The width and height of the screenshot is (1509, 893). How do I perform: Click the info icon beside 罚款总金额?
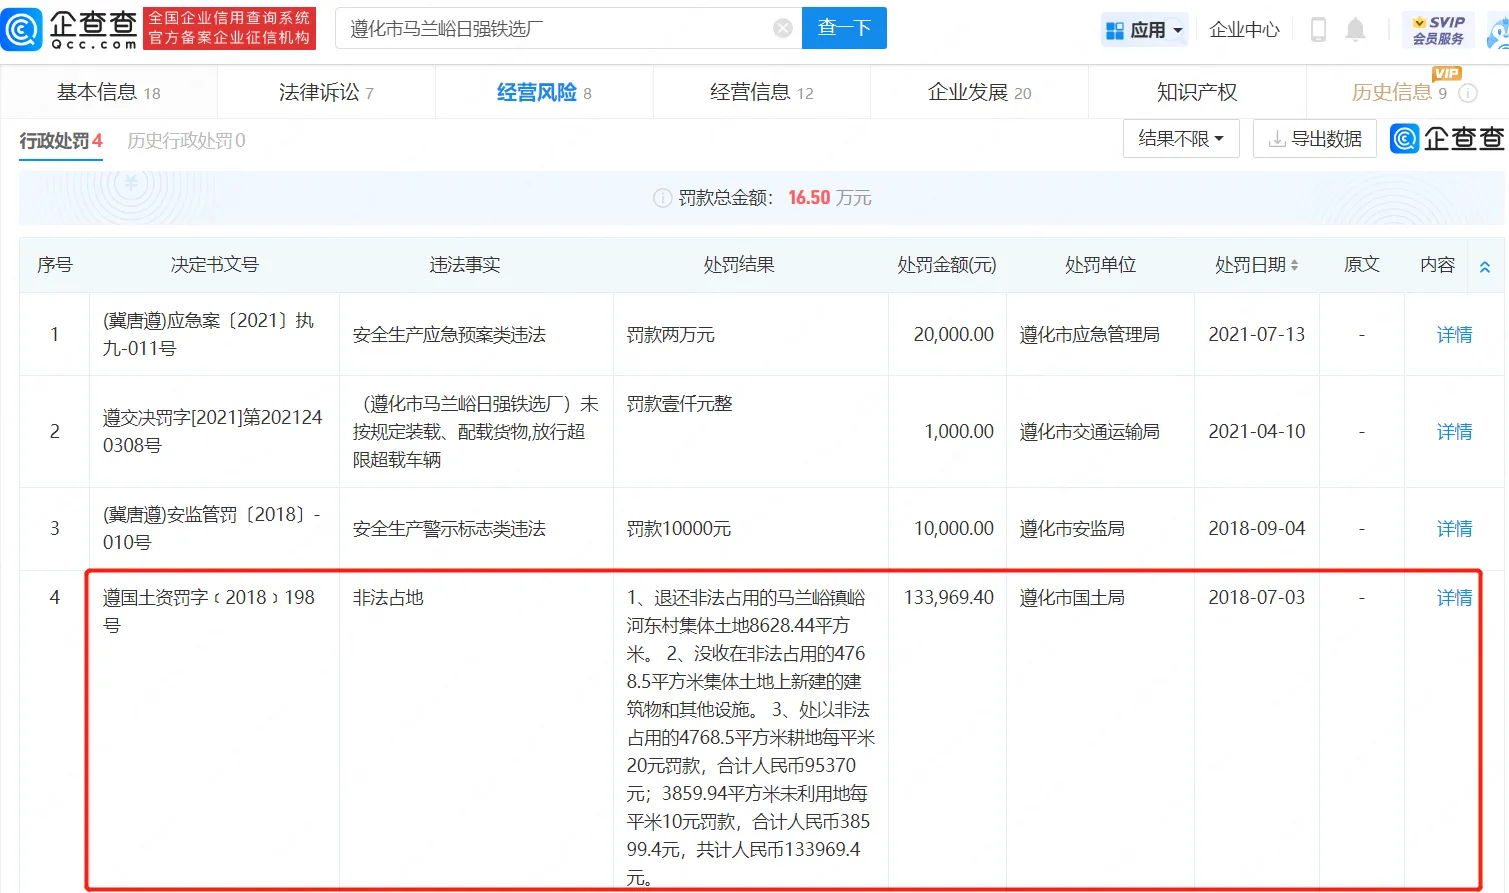(x=662, y=198)
